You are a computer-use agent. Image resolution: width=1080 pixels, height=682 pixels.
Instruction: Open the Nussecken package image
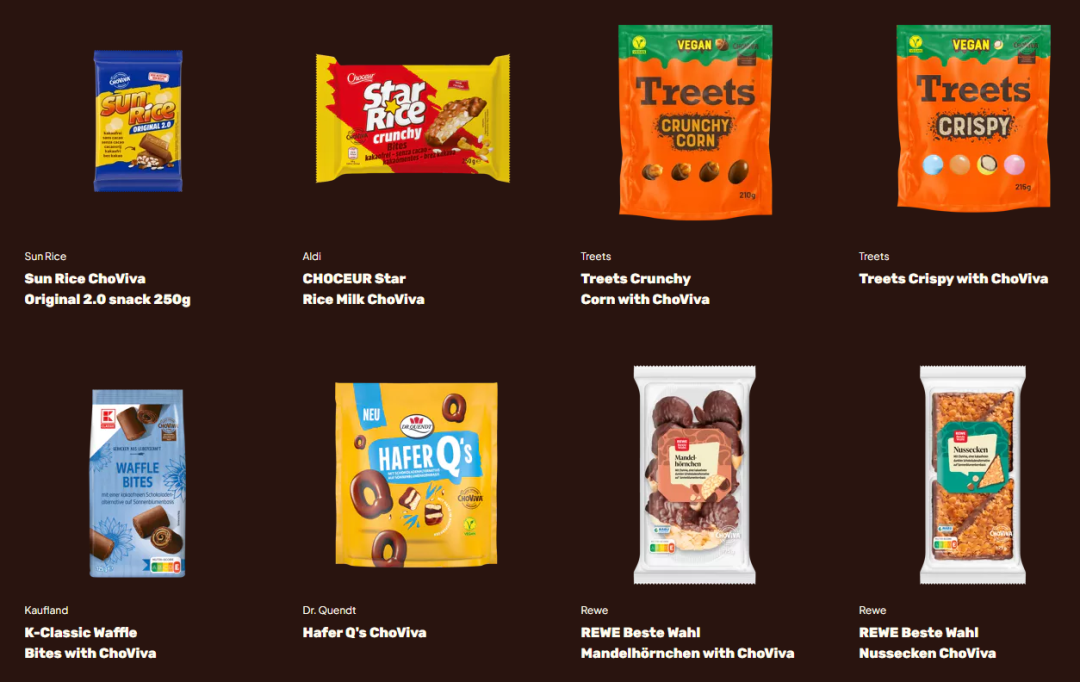973,475
